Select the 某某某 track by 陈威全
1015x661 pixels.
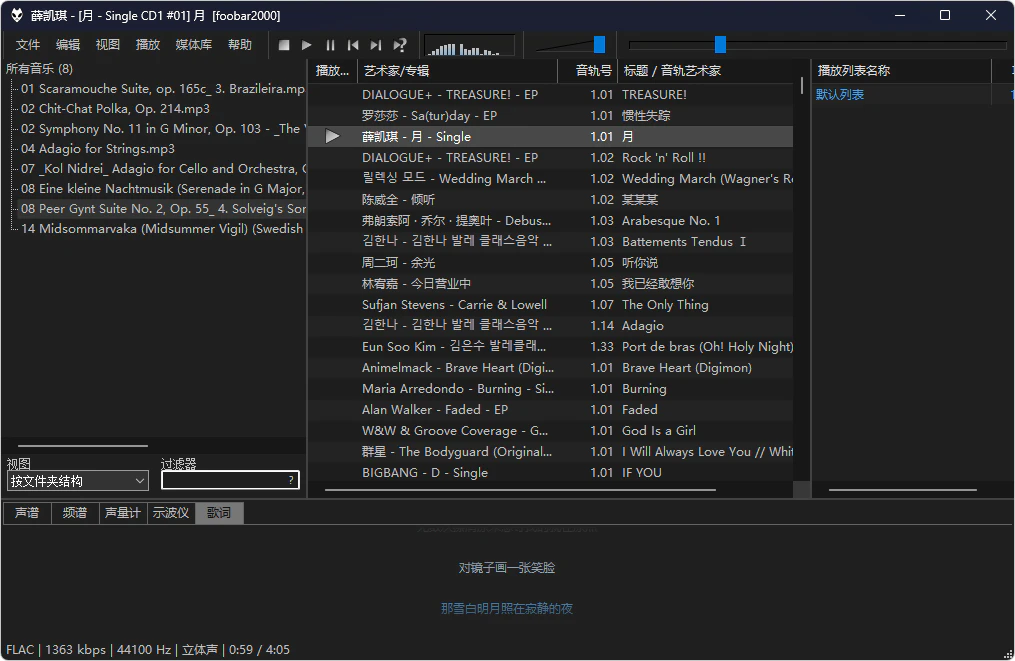tap(550, 200)
